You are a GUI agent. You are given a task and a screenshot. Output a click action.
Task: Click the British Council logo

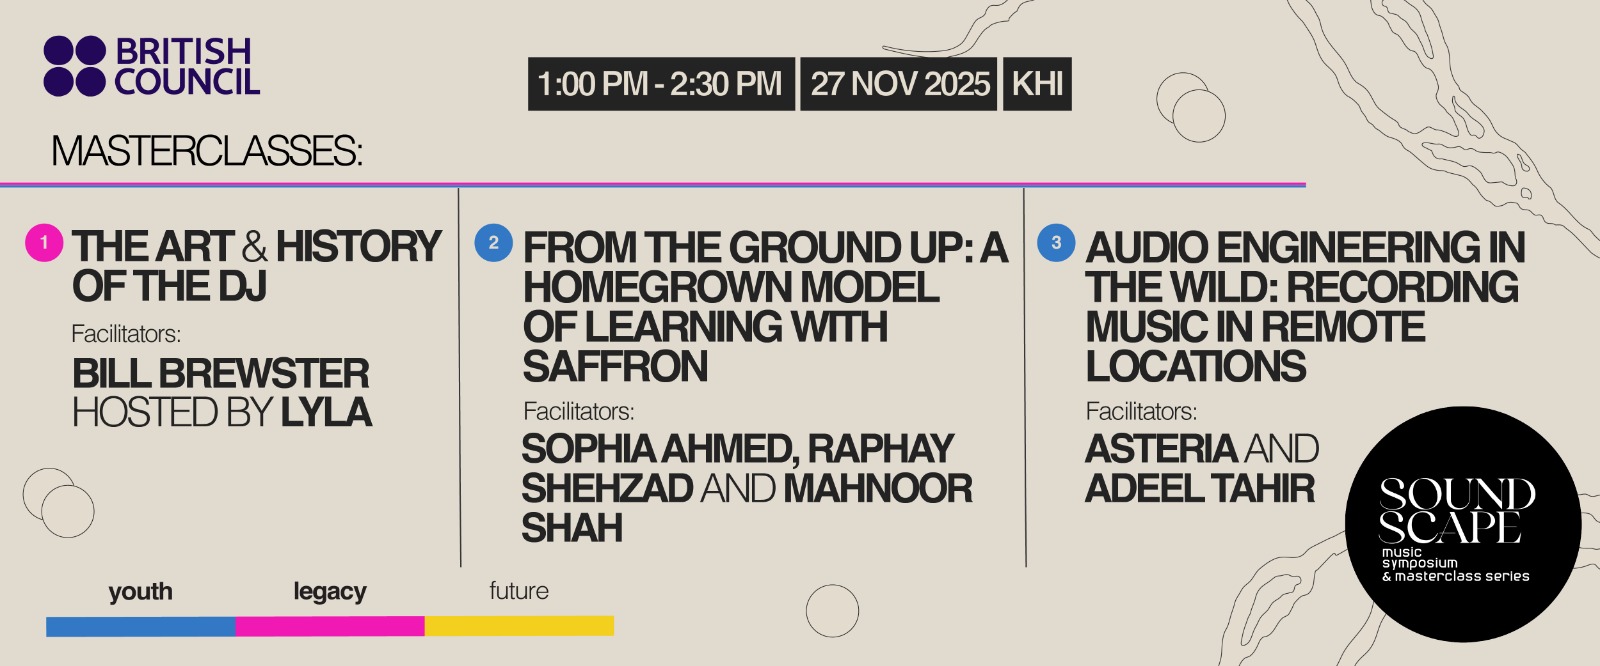(x=151, y=66)
